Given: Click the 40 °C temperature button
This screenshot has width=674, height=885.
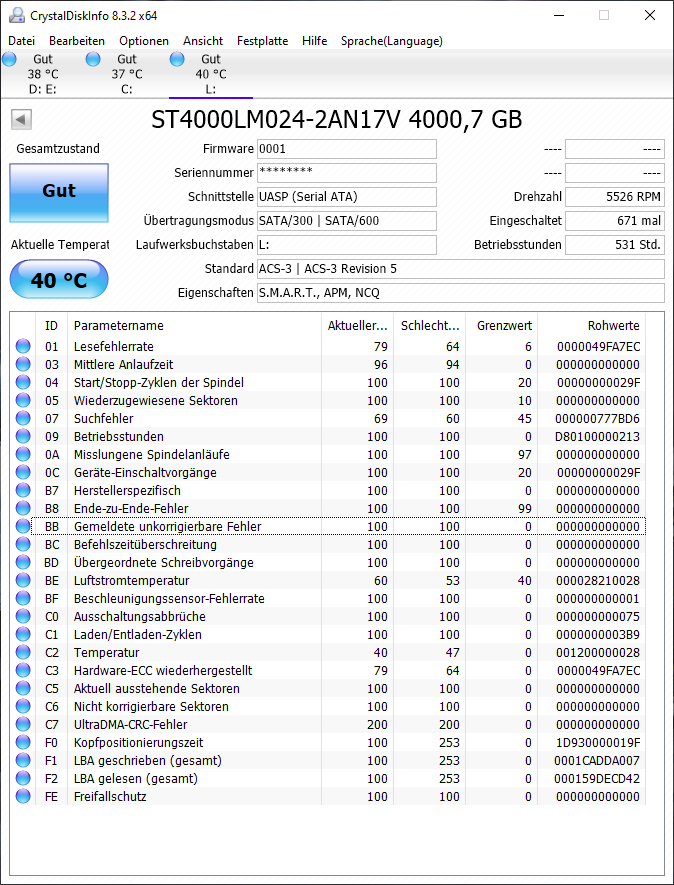Looking at the screenshot, I should [59, 279].
